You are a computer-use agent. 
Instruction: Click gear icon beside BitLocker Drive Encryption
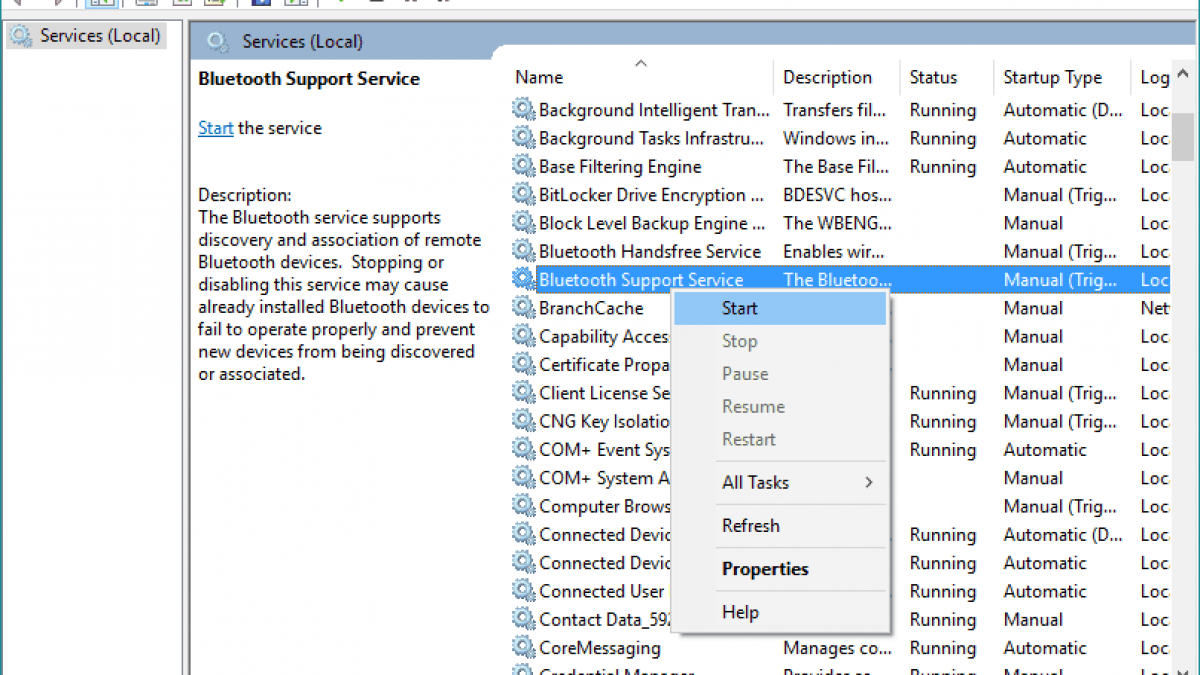pyautogui.click(x=524, y=194)
